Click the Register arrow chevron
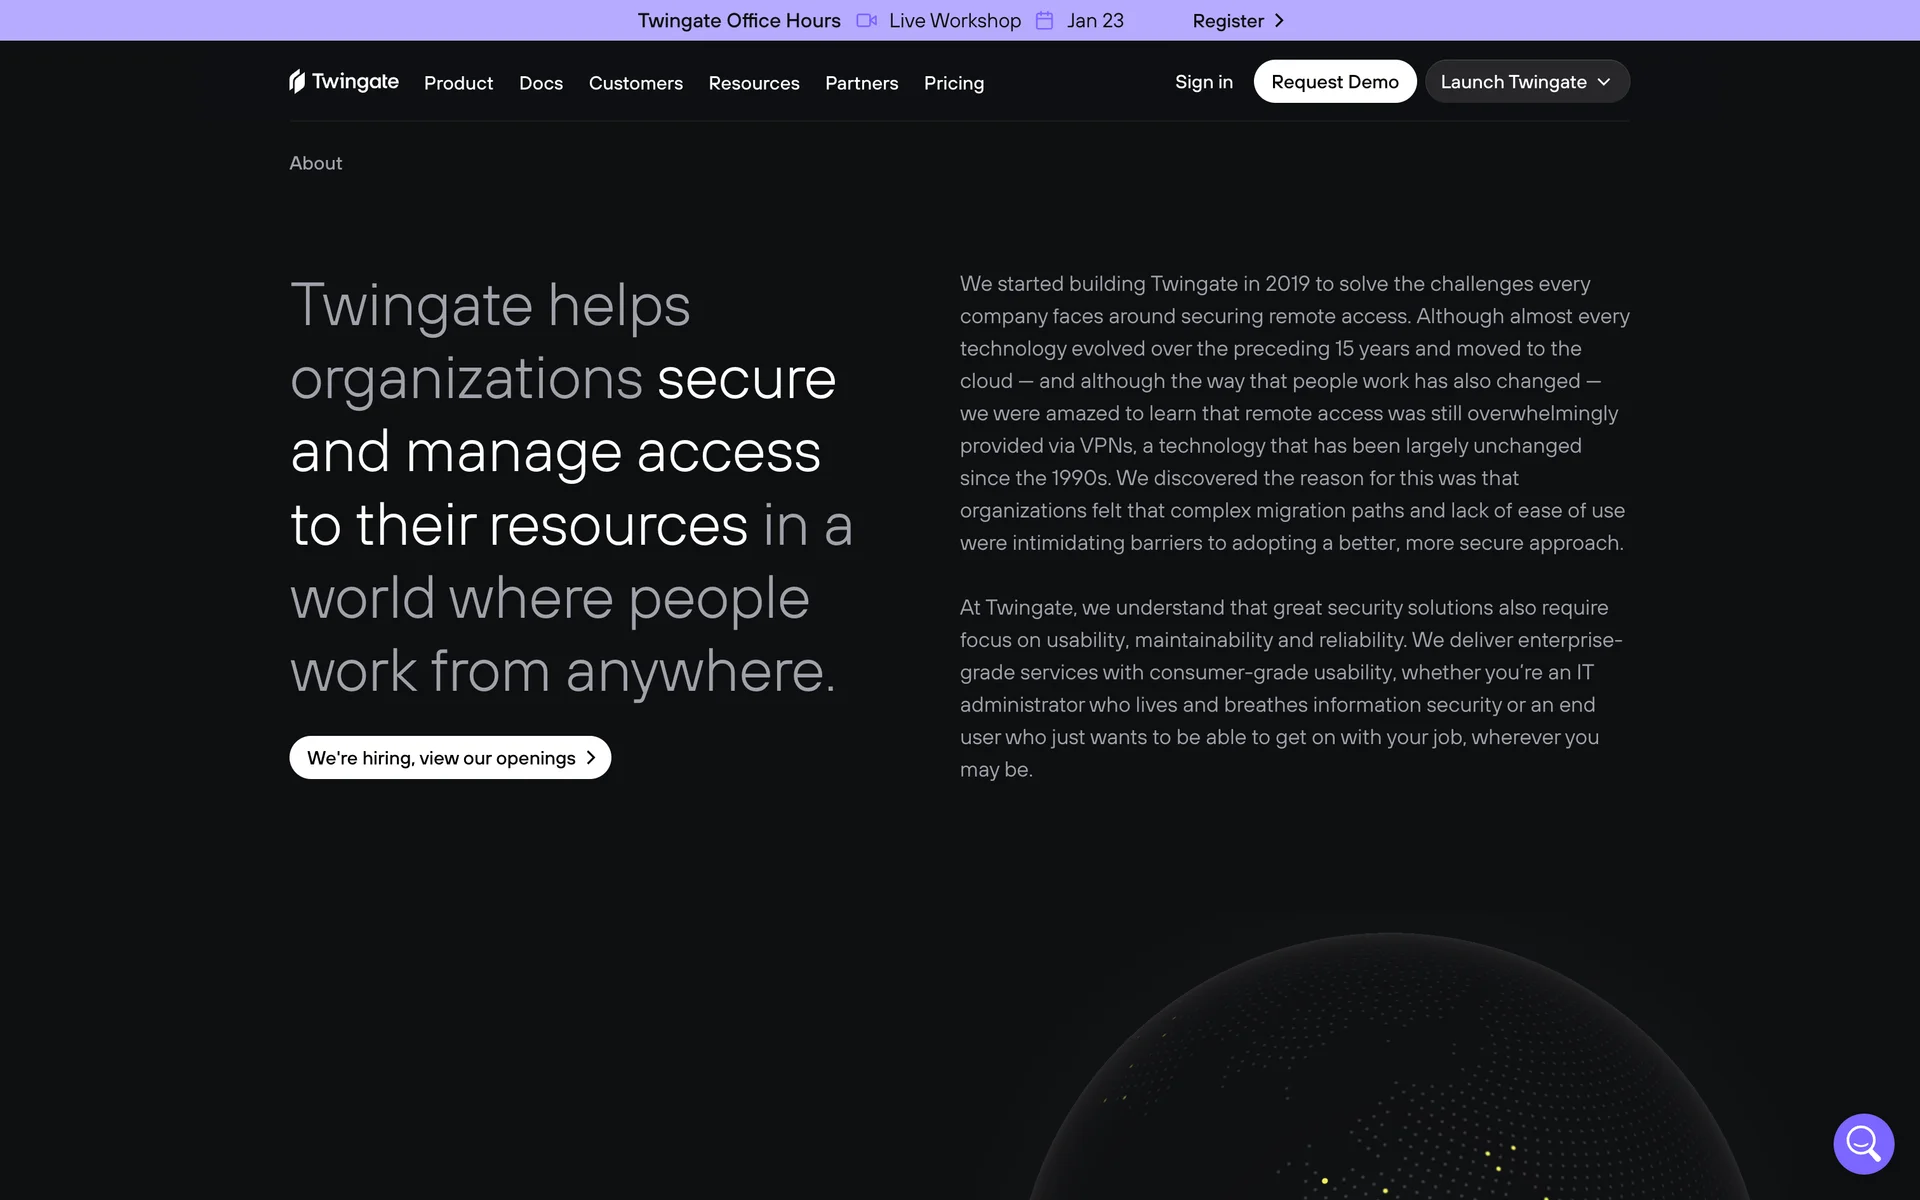The width and height of the screenshot is (1920, 1200). (x=1279, y=21)
